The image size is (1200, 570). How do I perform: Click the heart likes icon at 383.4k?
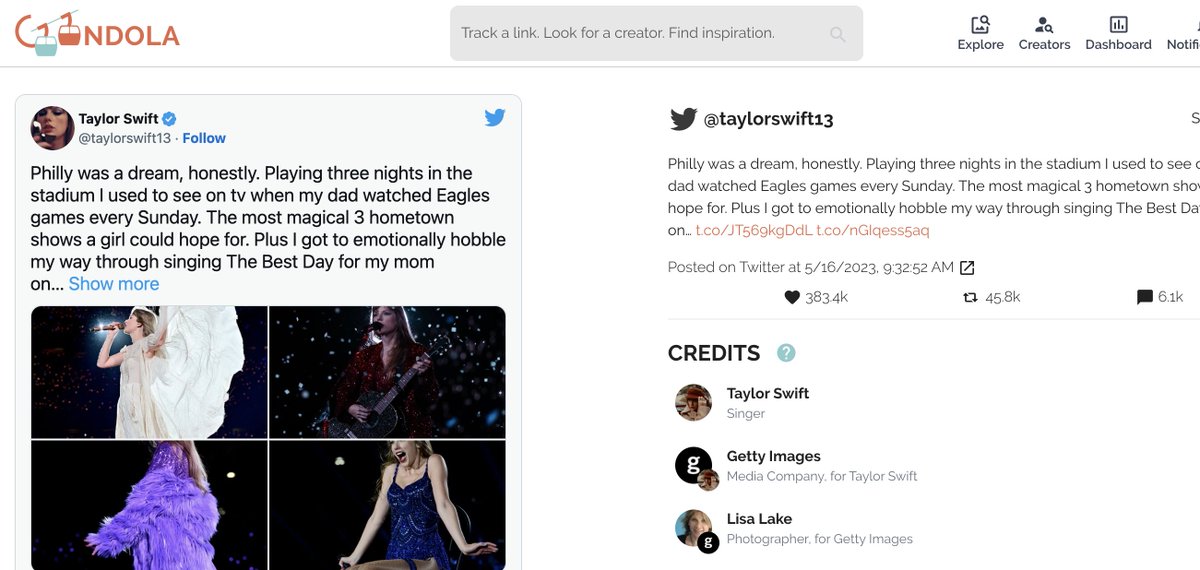[x=792, y=297]
